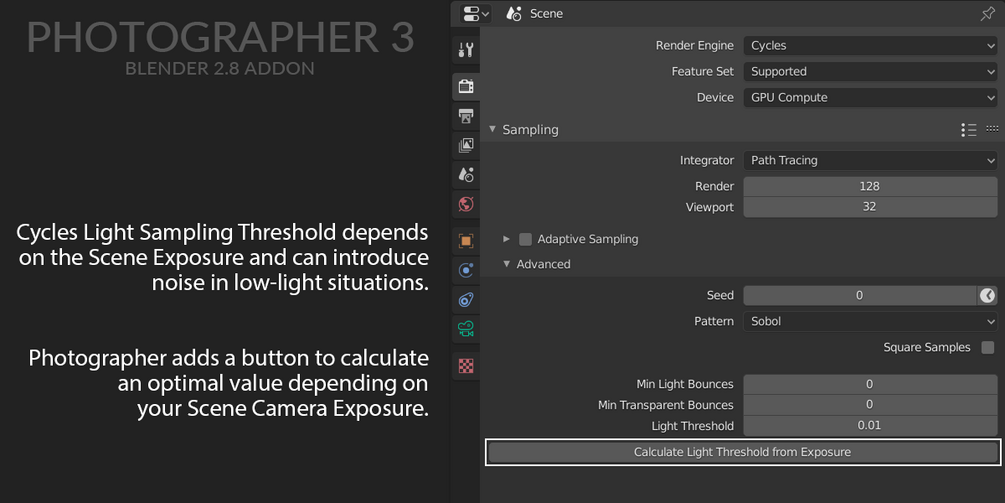Click Calculate Light Threshold from Exposure
This screenshot has height=503, width=1005.
(x=742, y=452)
